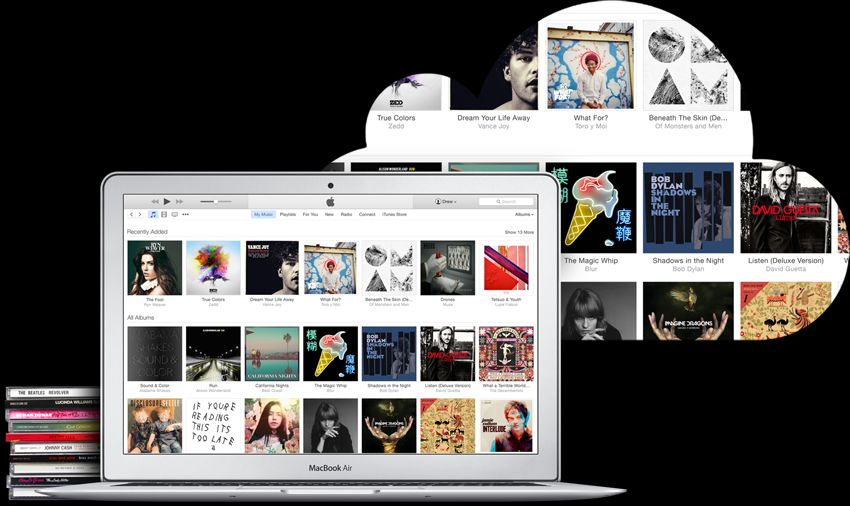Open the three-dot More media menu
Screen dimensions: 850x506
click(x=185, y=215)
